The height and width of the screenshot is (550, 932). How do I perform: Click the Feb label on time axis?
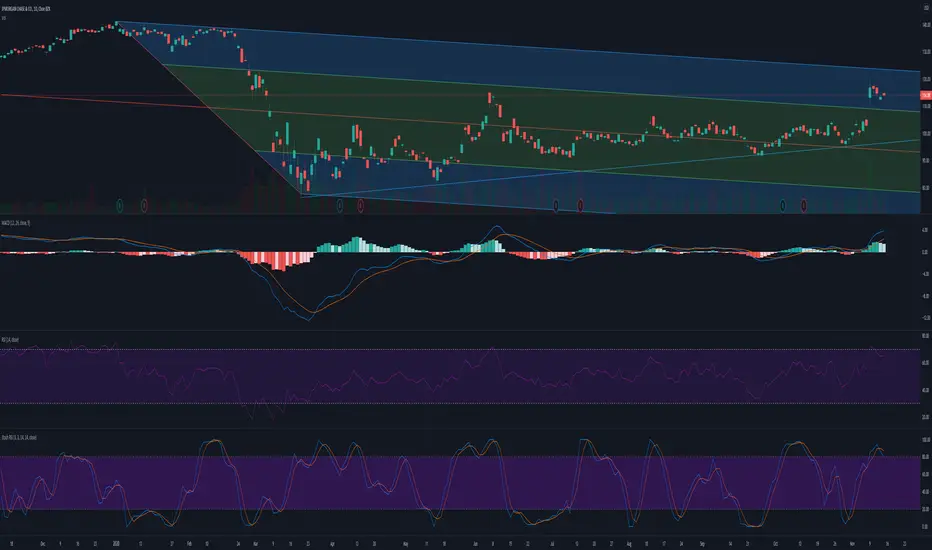pyautogui.click(x=189, y=543)
